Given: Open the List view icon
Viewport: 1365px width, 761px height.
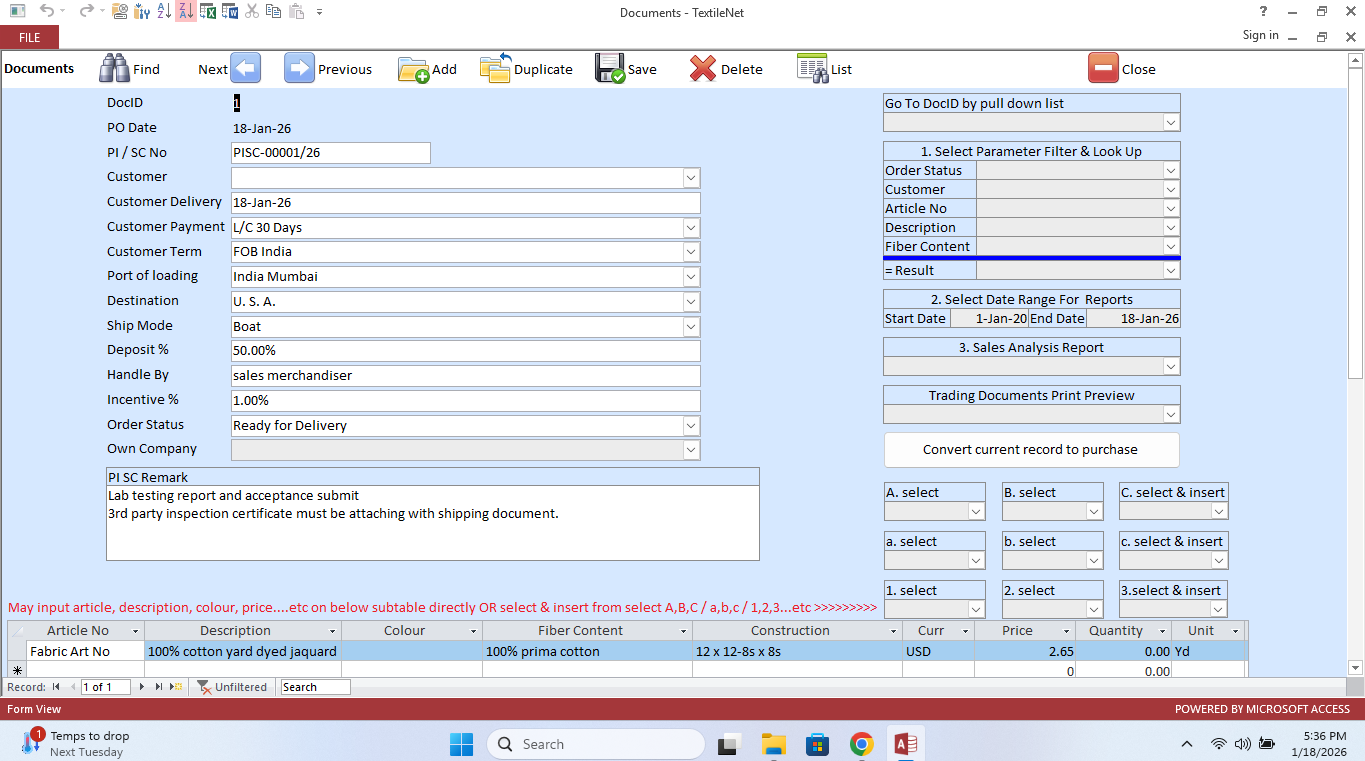Looking at the screenshot, I should (812, 68).
